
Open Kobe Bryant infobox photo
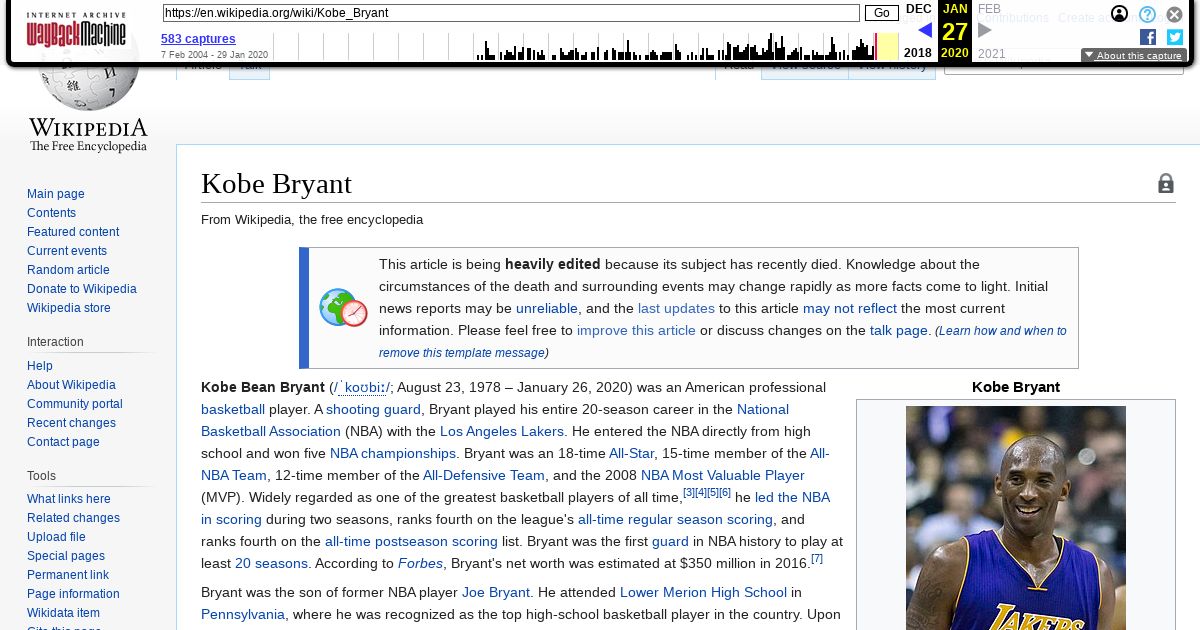[x=1016, y=518]
